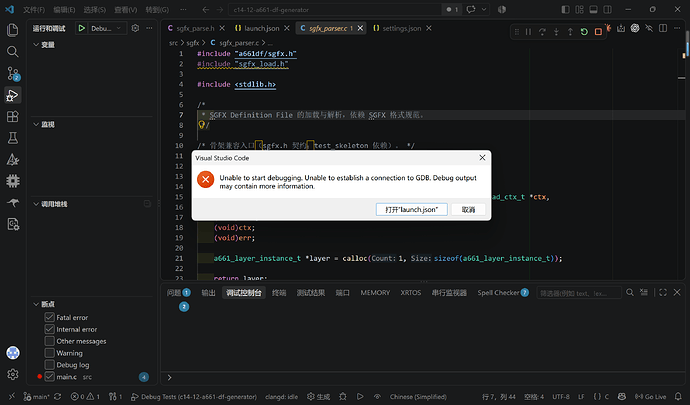Viewport: 690px width, 405px height.
Task: Open the Source Control view
Action: pos(12,73)
